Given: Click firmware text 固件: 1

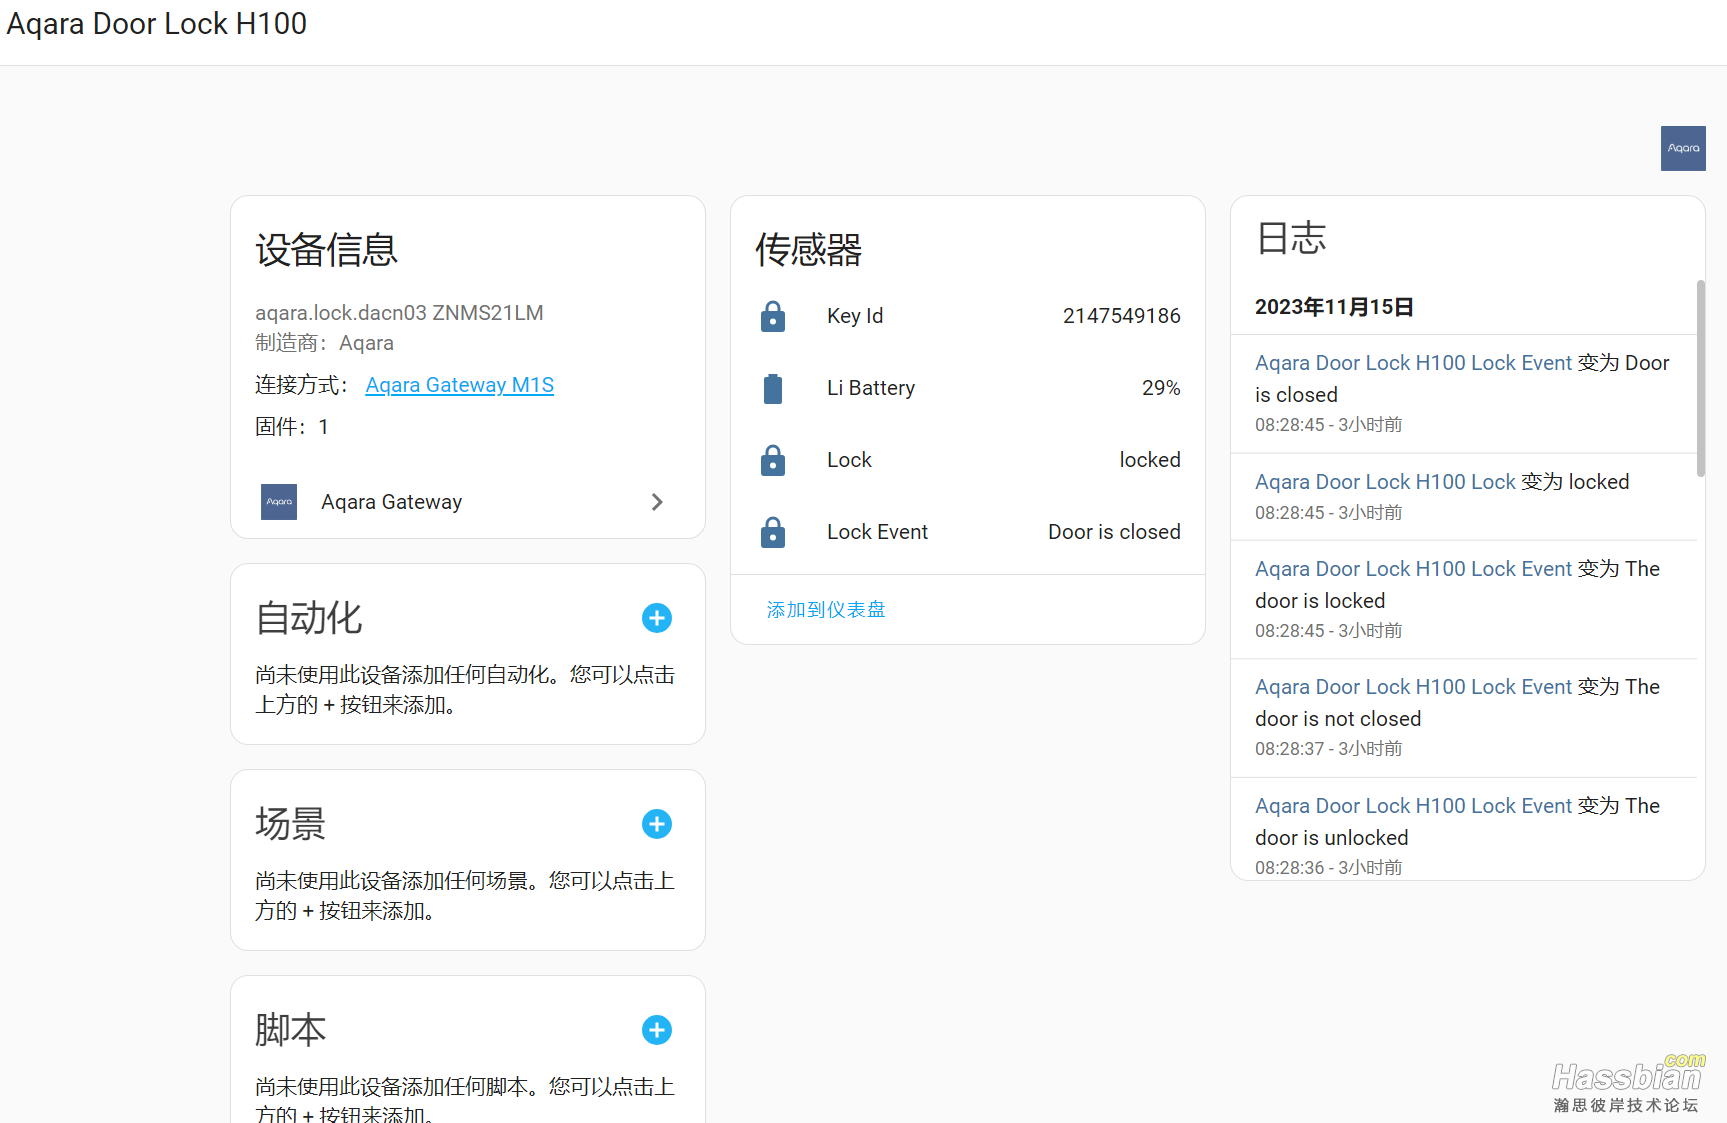Looking at the screenshot, I should pos(291,427).
